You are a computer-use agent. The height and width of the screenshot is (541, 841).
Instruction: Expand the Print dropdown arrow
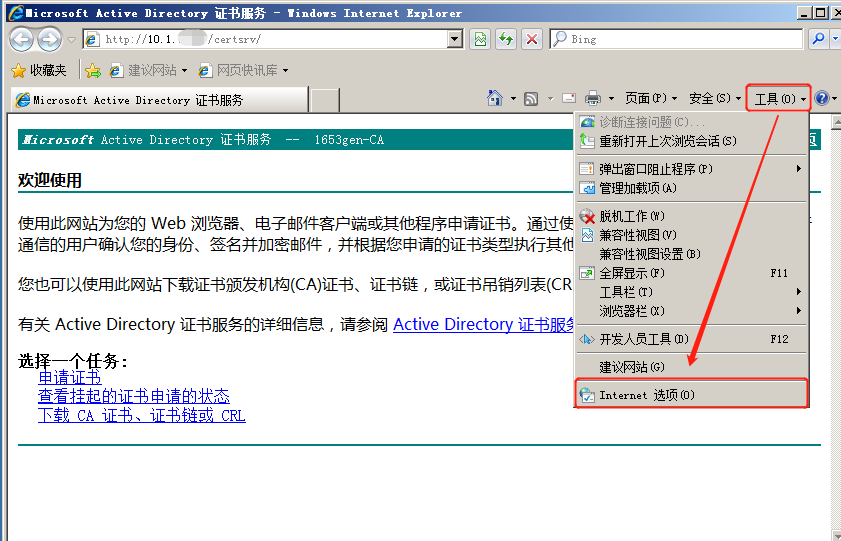611,99
